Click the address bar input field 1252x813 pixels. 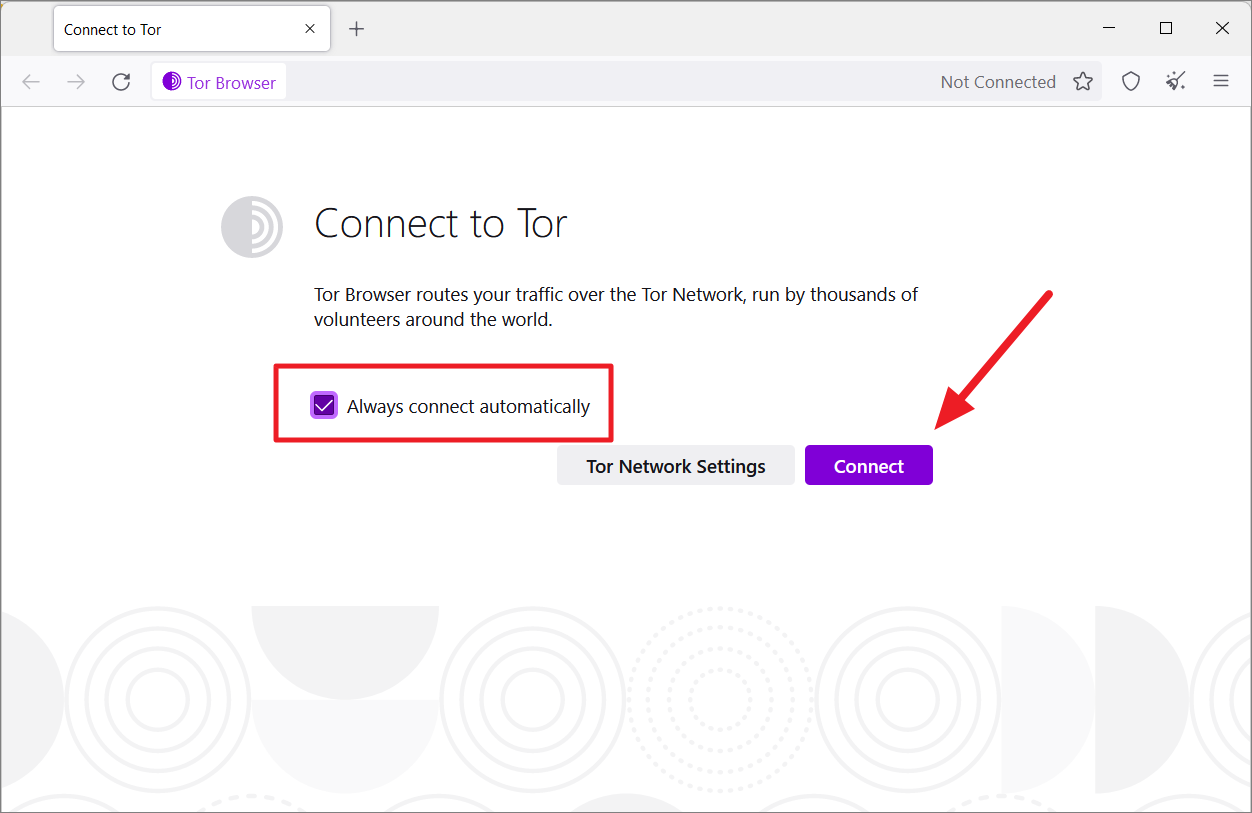[x=610, y=82]
